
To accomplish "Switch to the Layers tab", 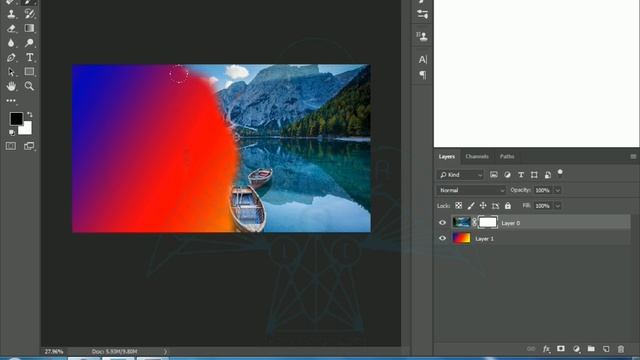I will point(447,156).
